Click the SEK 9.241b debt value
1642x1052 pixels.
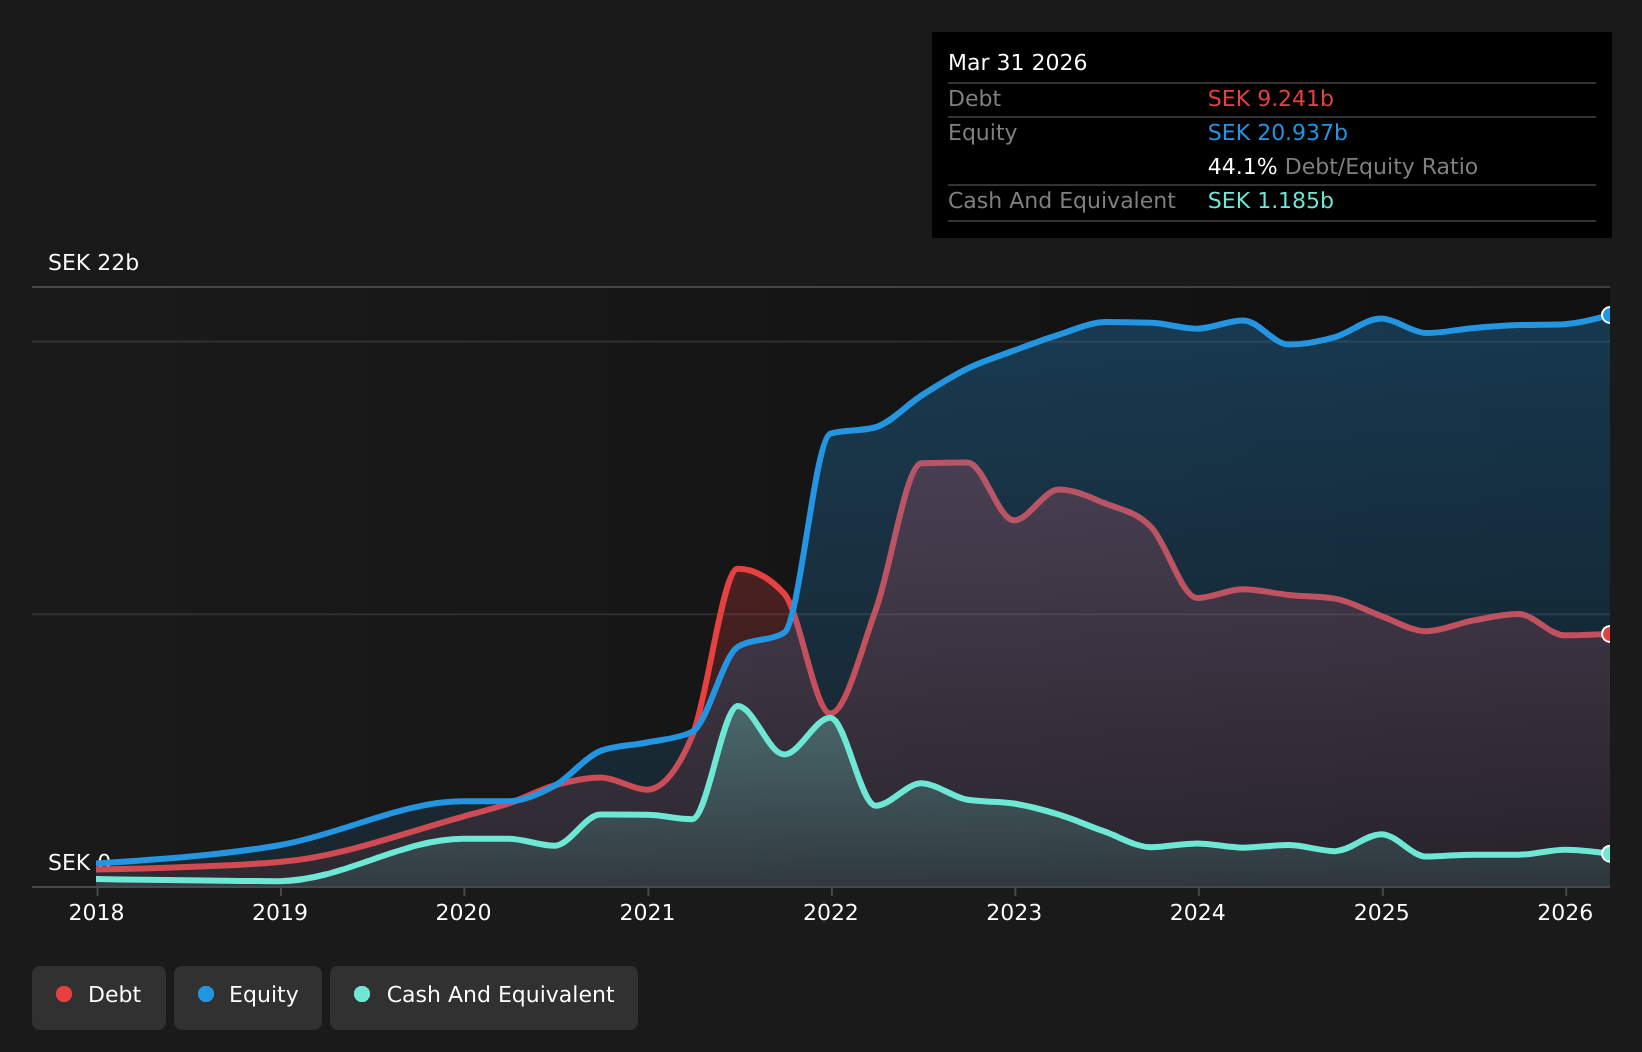tap(1270, 99)
